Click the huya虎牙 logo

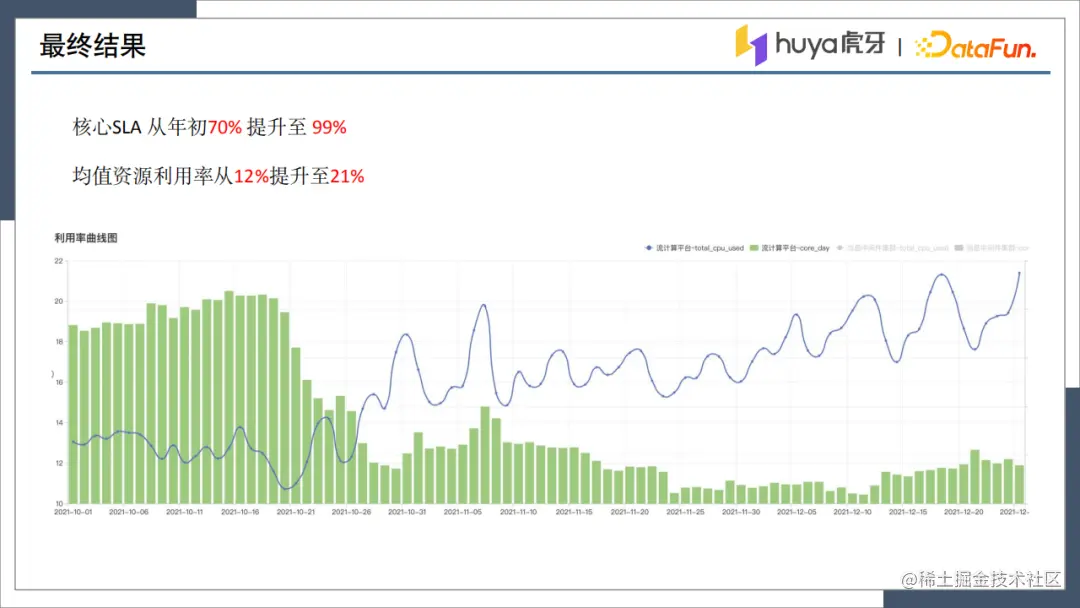tap(810, 45)
